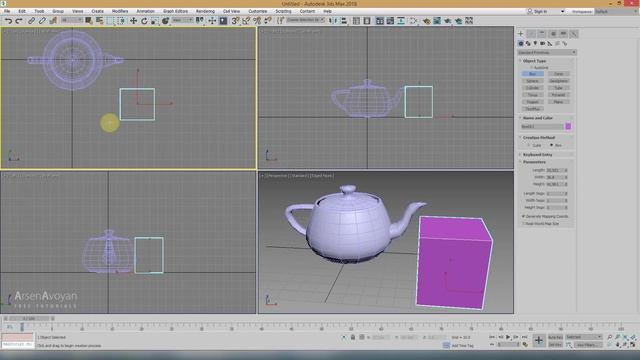
Task: Open the selection filter dropdown in toolbar
Action: pos(71,20)
